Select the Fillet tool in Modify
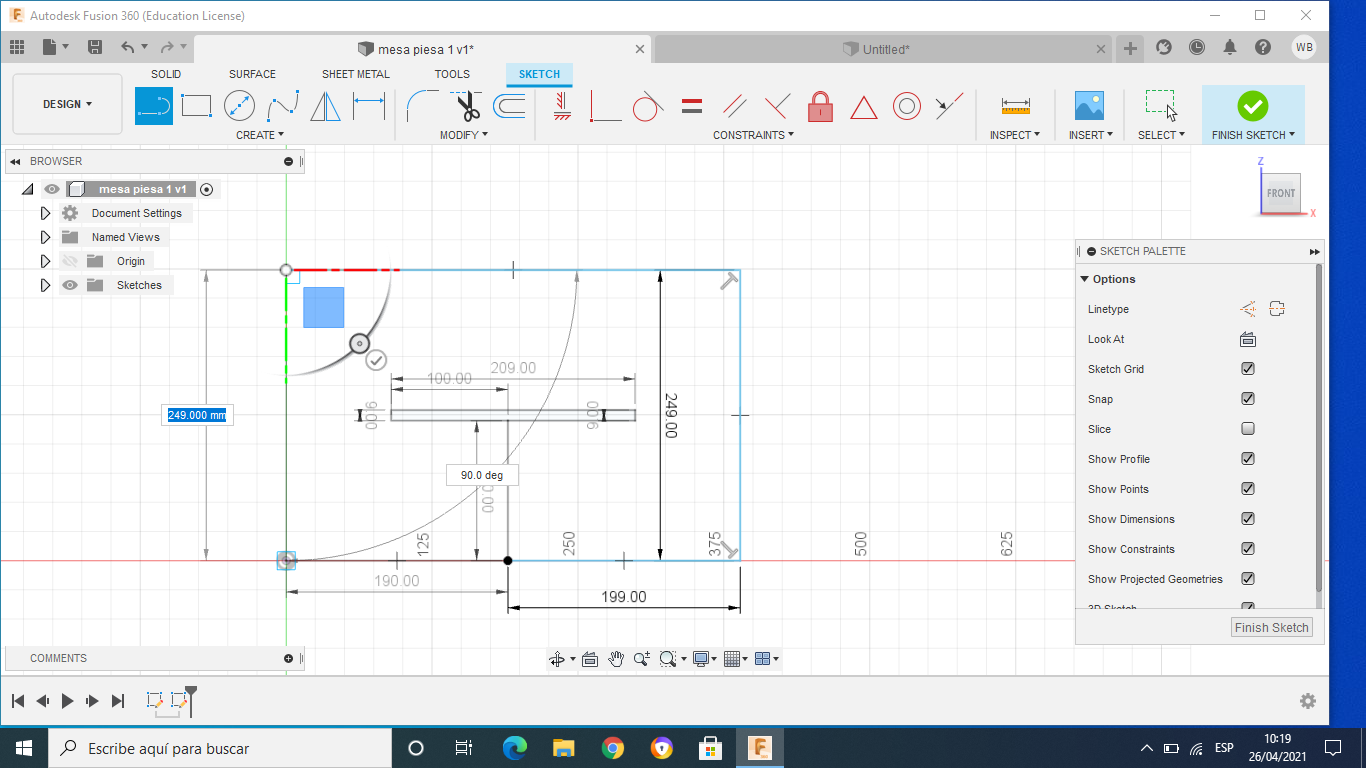This screenshot has height=768, width=1366. point(424,105)
